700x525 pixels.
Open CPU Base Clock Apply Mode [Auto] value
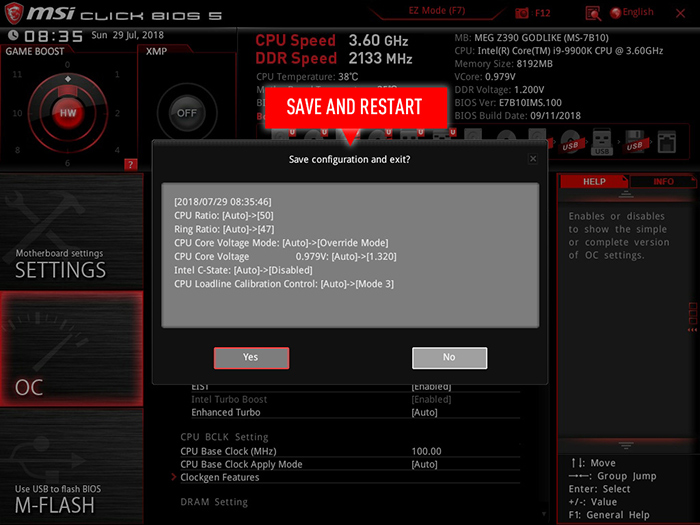[x=424, y=464]
